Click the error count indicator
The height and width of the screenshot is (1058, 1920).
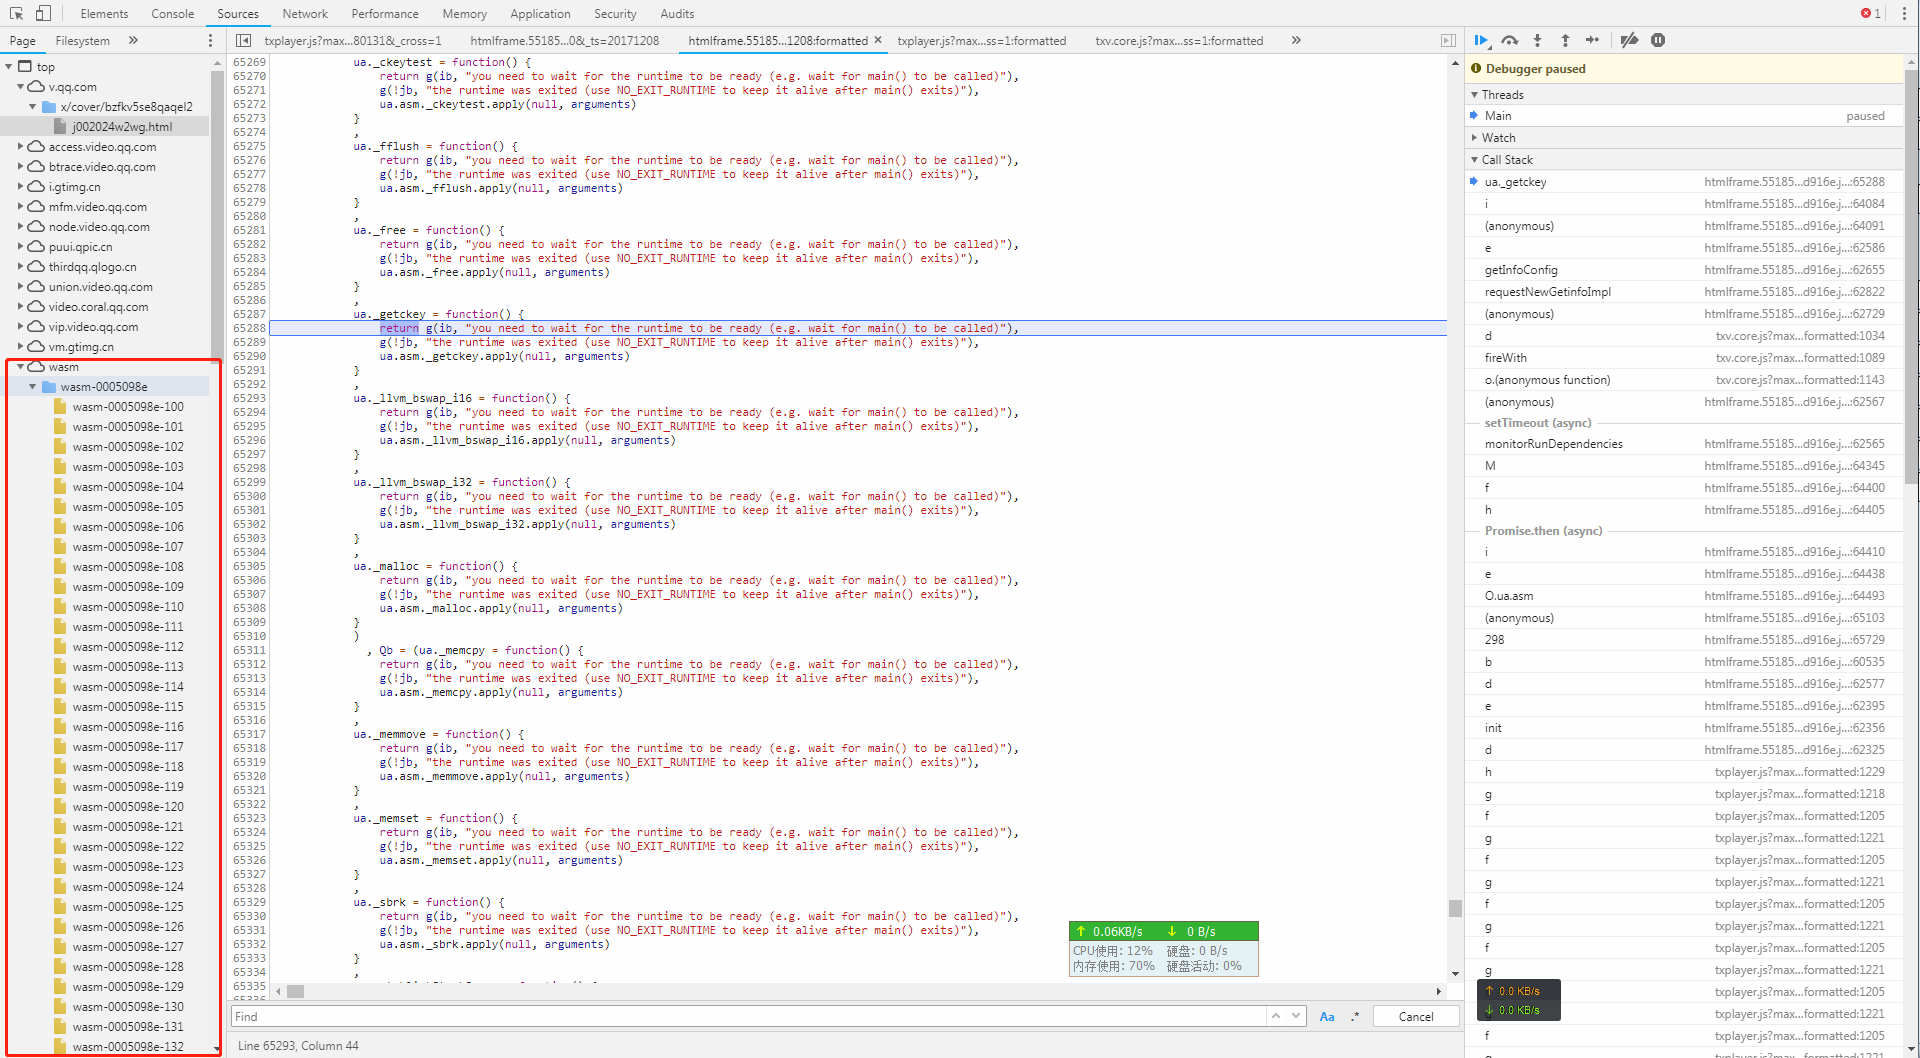[x=1871, y=13]
